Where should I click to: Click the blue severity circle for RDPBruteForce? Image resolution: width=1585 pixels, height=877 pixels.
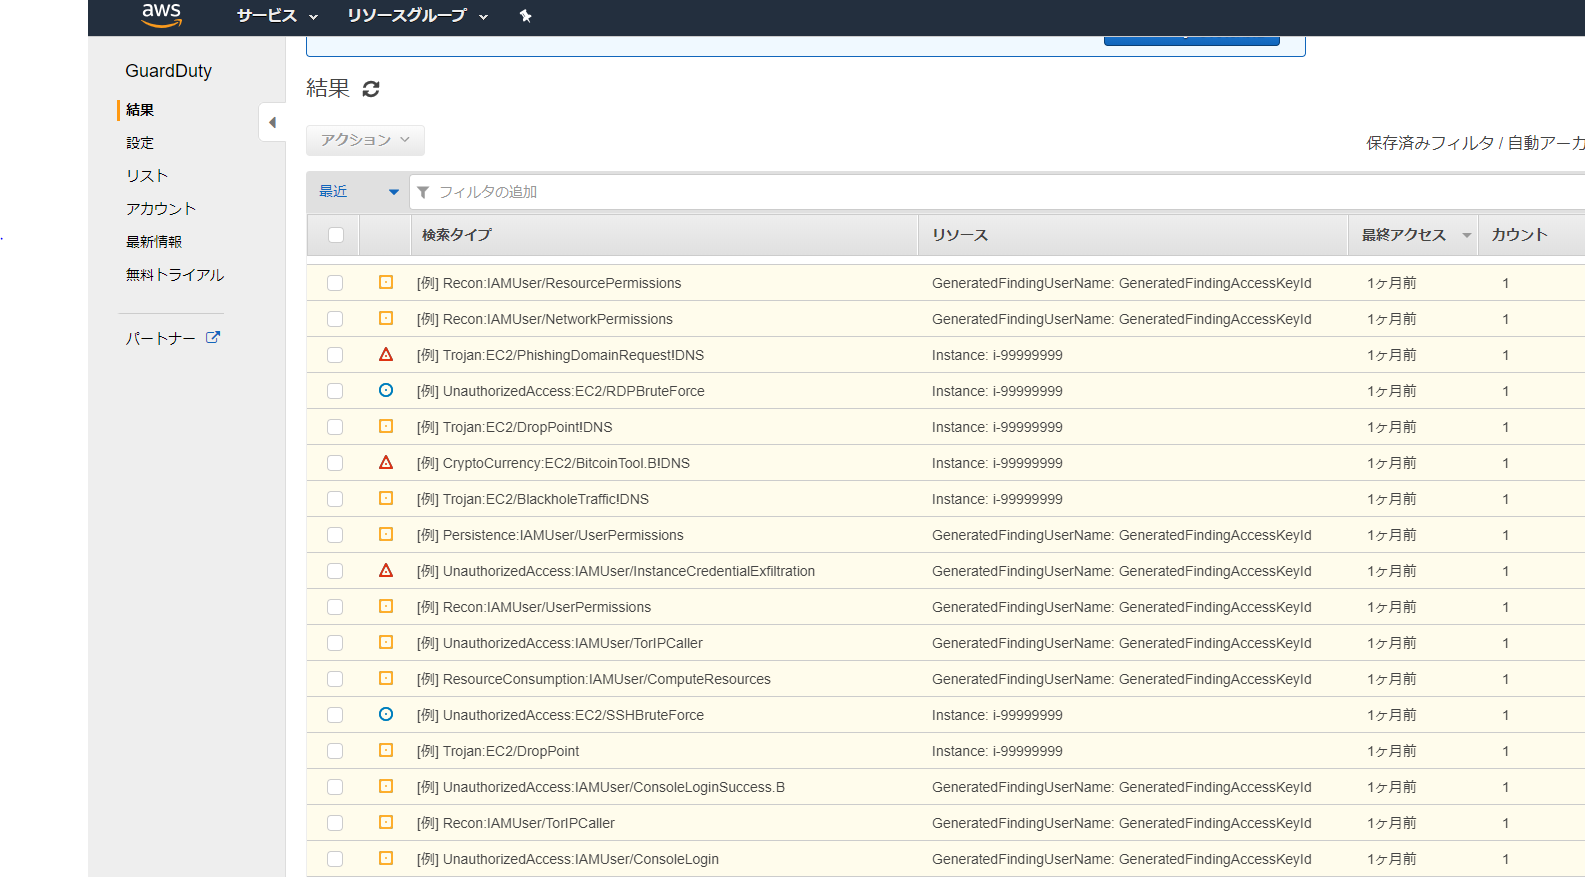pyautogui.click(x=386, y=391)
